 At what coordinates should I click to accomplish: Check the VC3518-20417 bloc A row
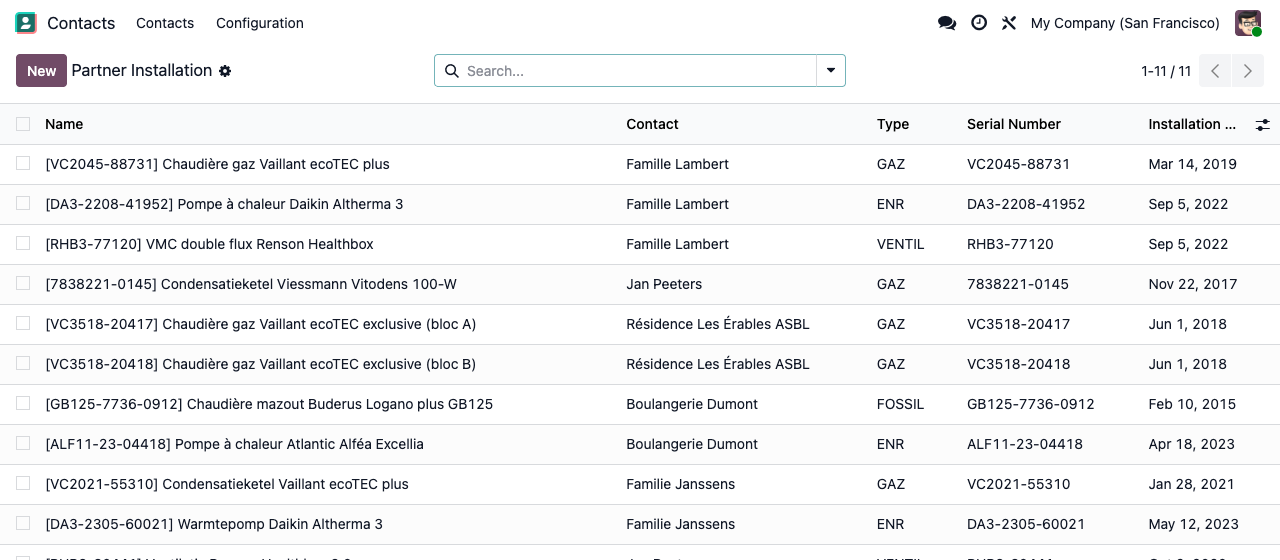pyautogui.click(x=23, y=323)
